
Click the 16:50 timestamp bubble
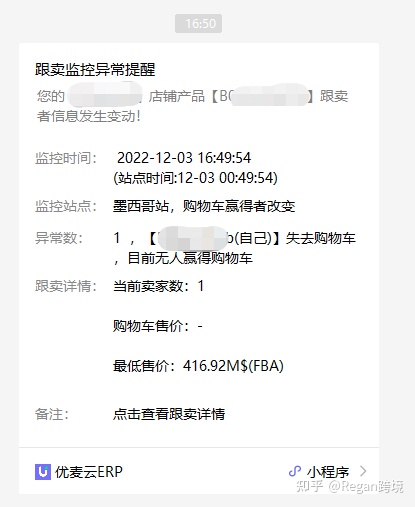coord(198,24)
